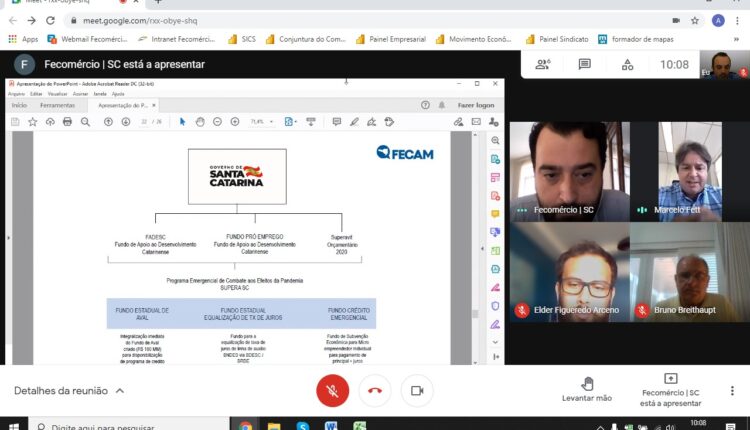Star the PDF document

pyautogui.click(x=33, y=122)
